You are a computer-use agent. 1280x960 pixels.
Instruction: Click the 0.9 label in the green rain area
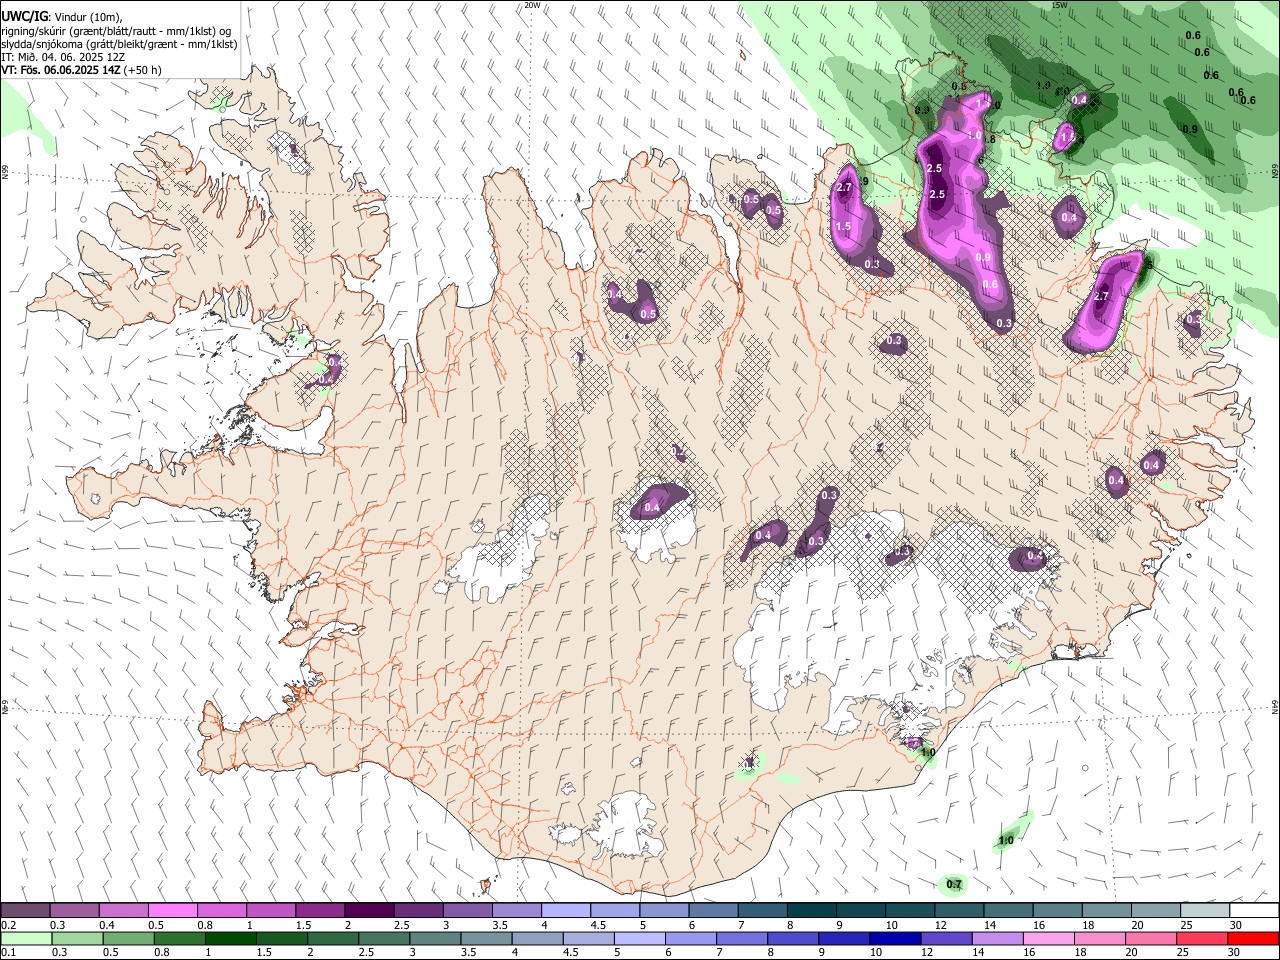click(1190, 129)
